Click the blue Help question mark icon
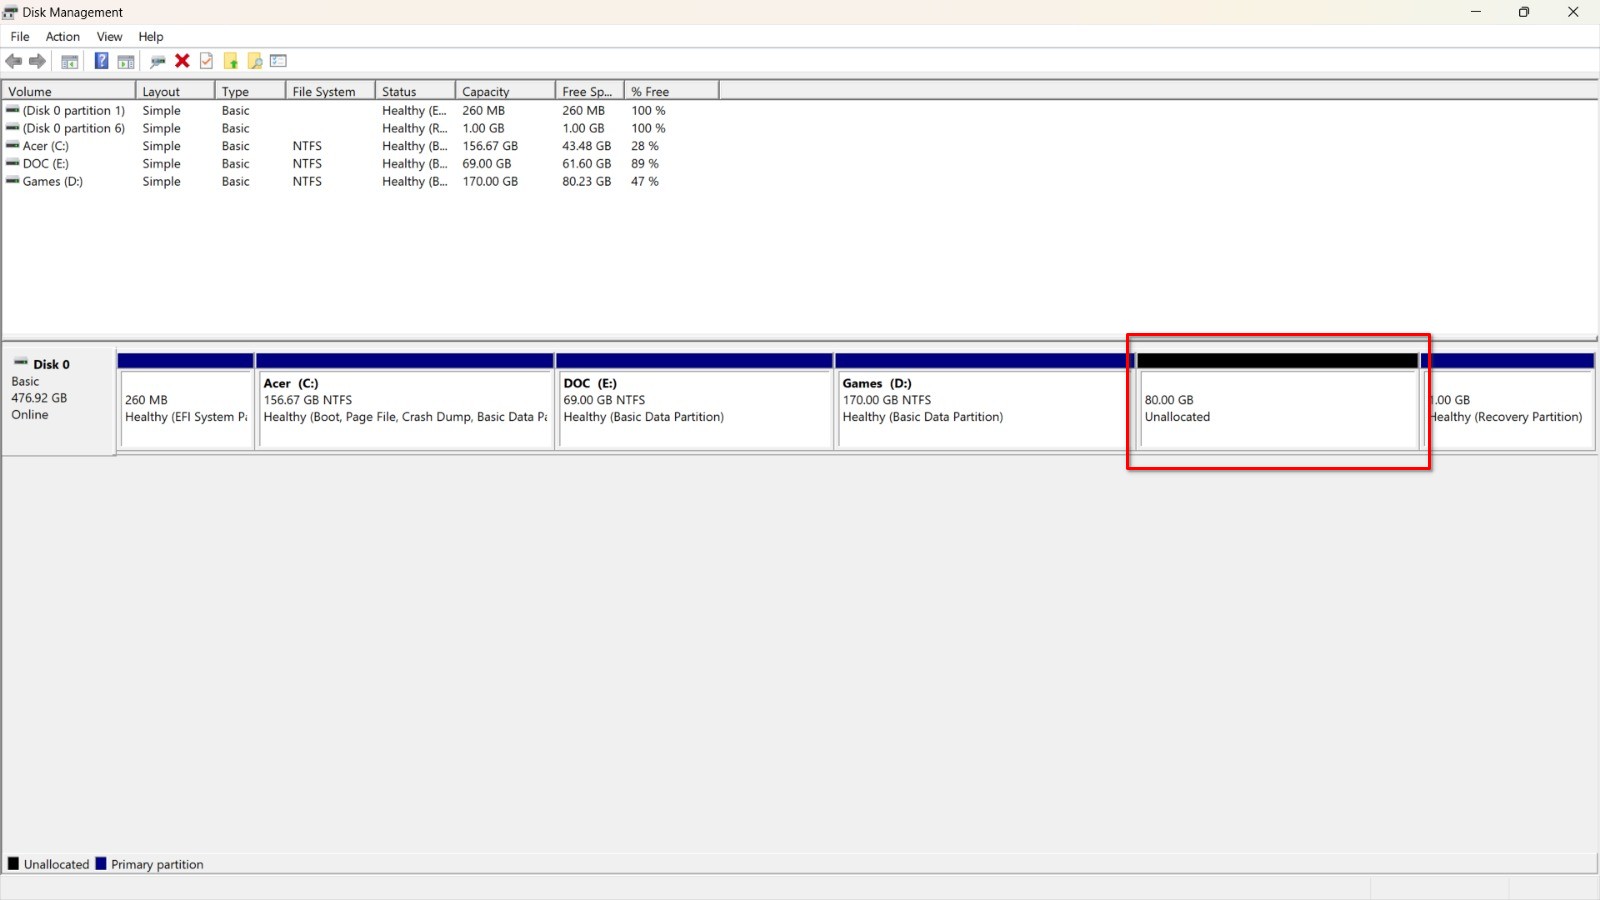Image resolution: width=1600 pixels, height=900 pixels. 101,62
